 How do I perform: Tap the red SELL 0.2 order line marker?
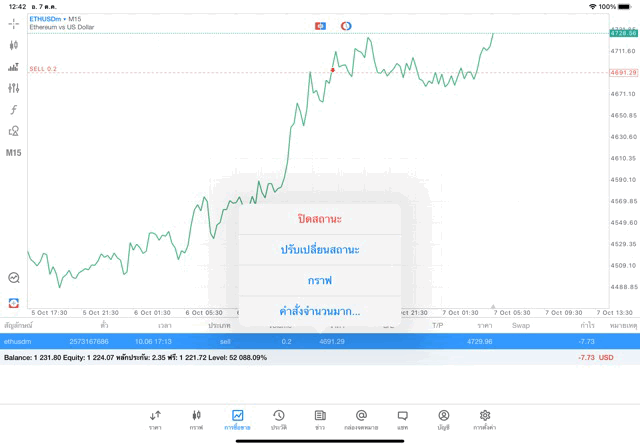pos(44,69)
